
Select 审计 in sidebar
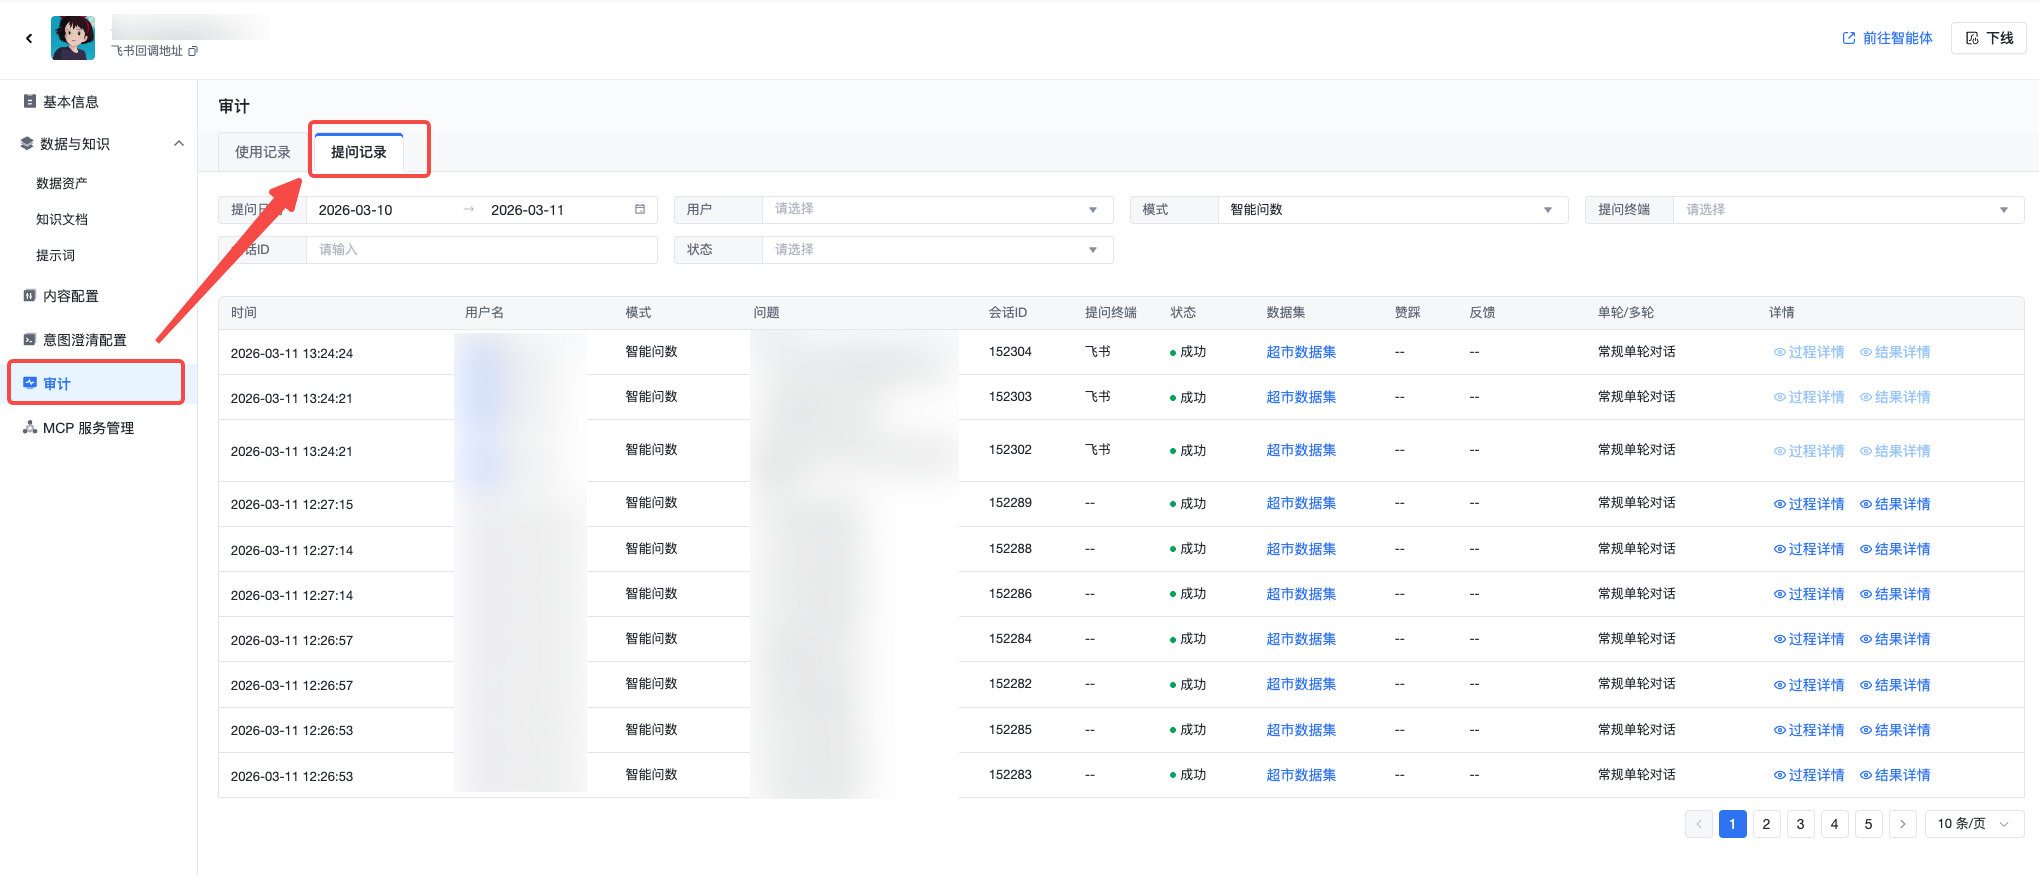(x=57, y=384)
